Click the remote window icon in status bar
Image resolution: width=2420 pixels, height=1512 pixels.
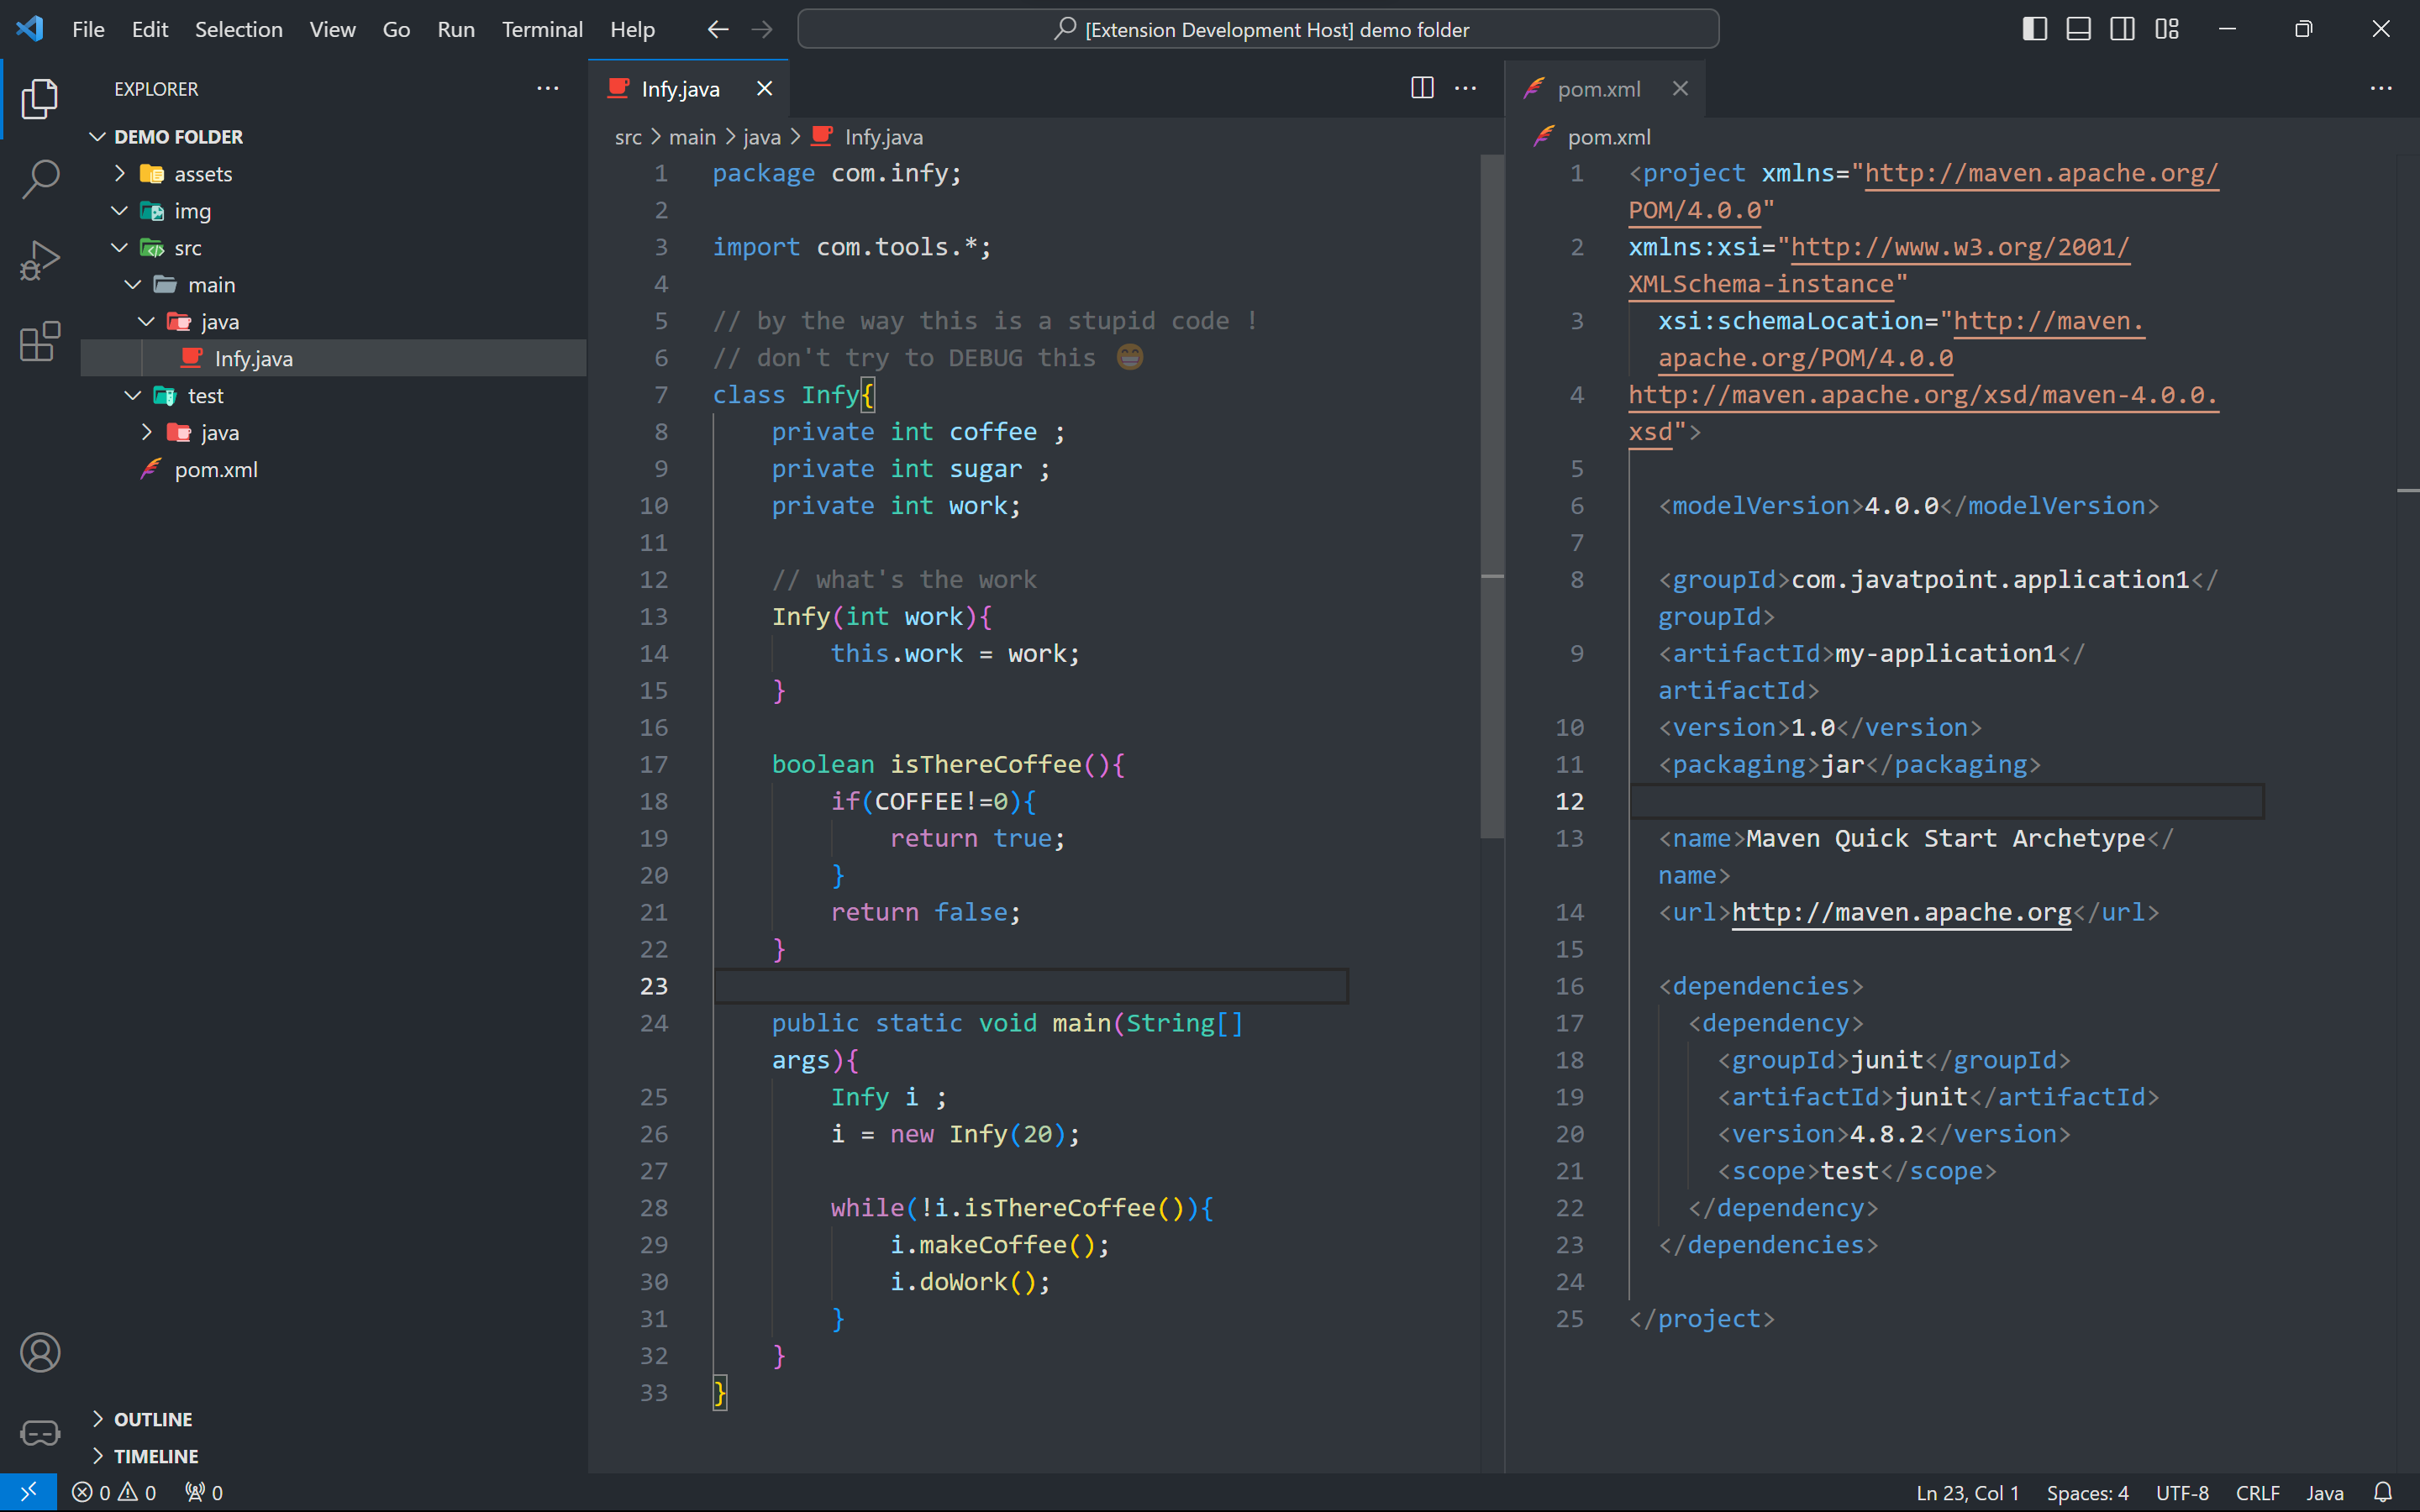pos(28,1492)
